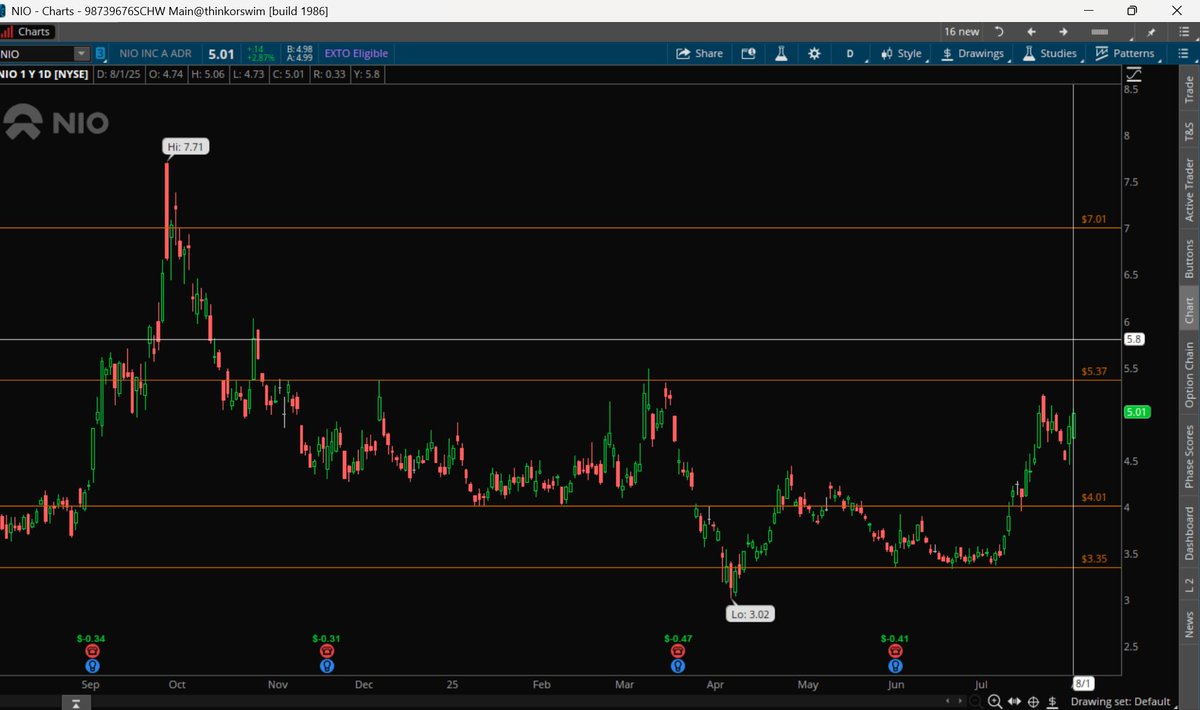Open the Drawings menu
This screenshot has height=710, width=1200.
[x=972, y=53]
